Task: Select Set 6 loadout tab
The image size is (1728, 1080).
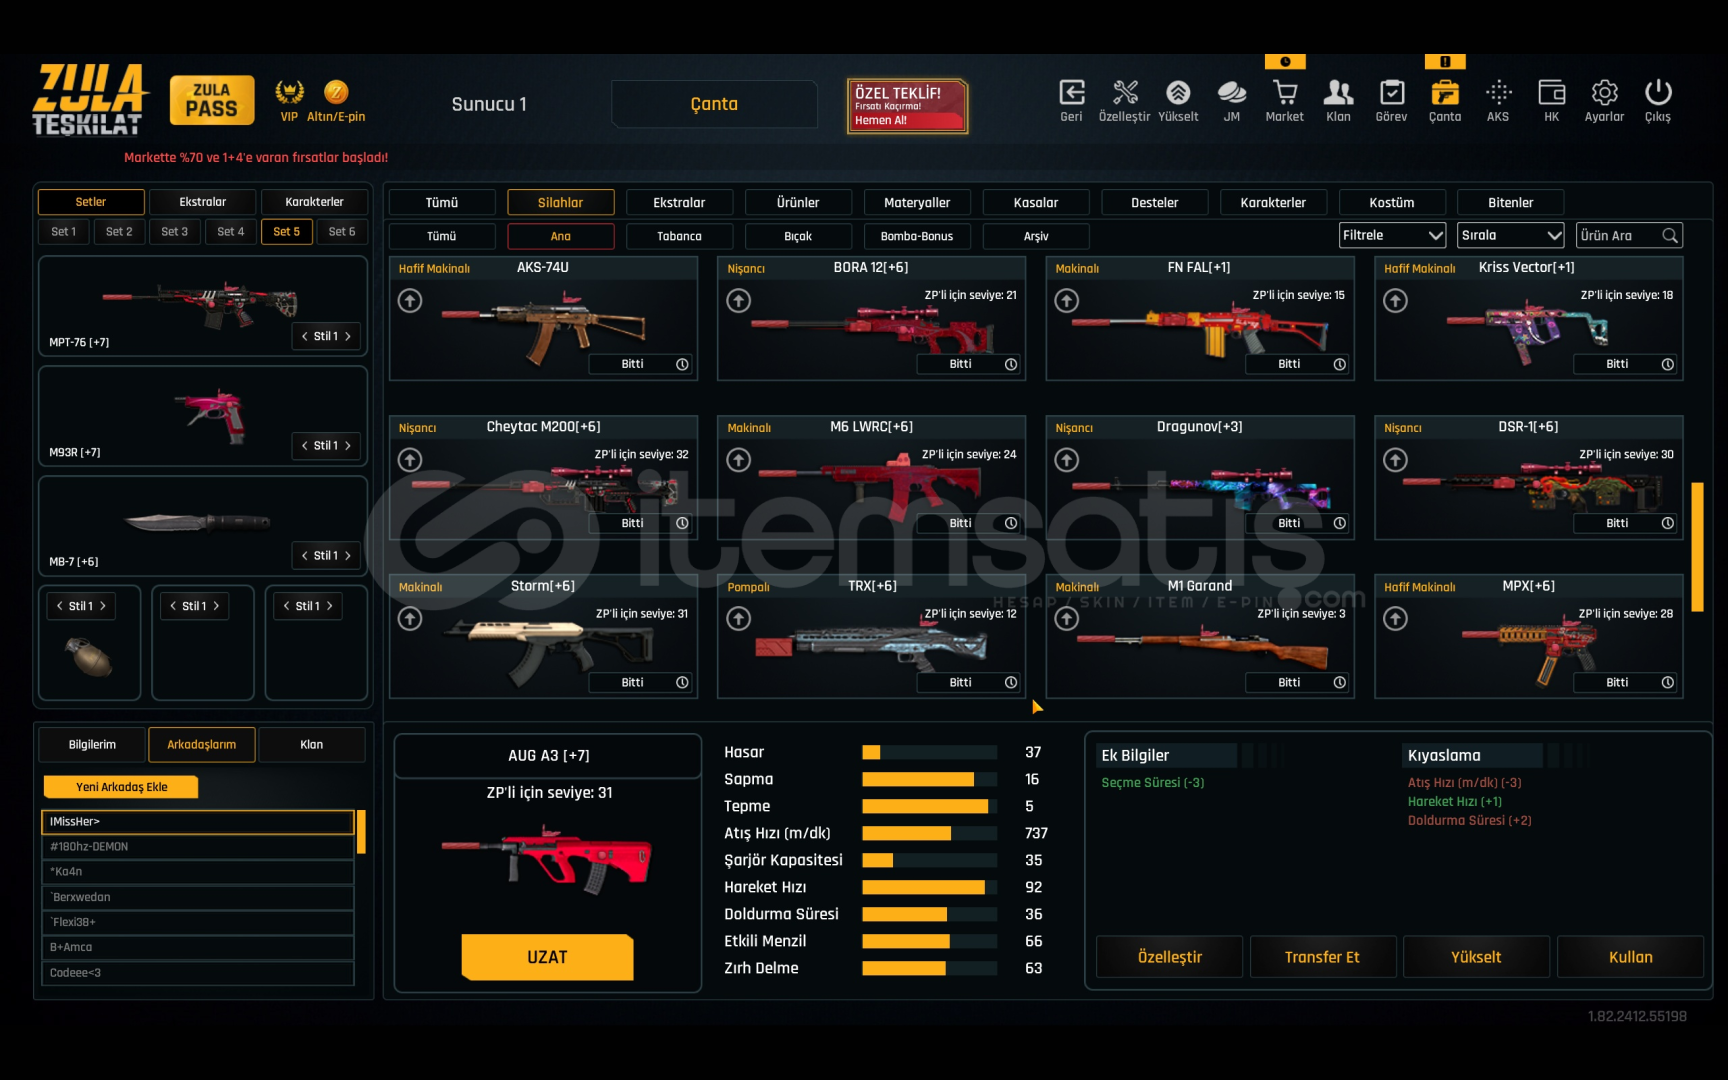Action: pos(342,231)
